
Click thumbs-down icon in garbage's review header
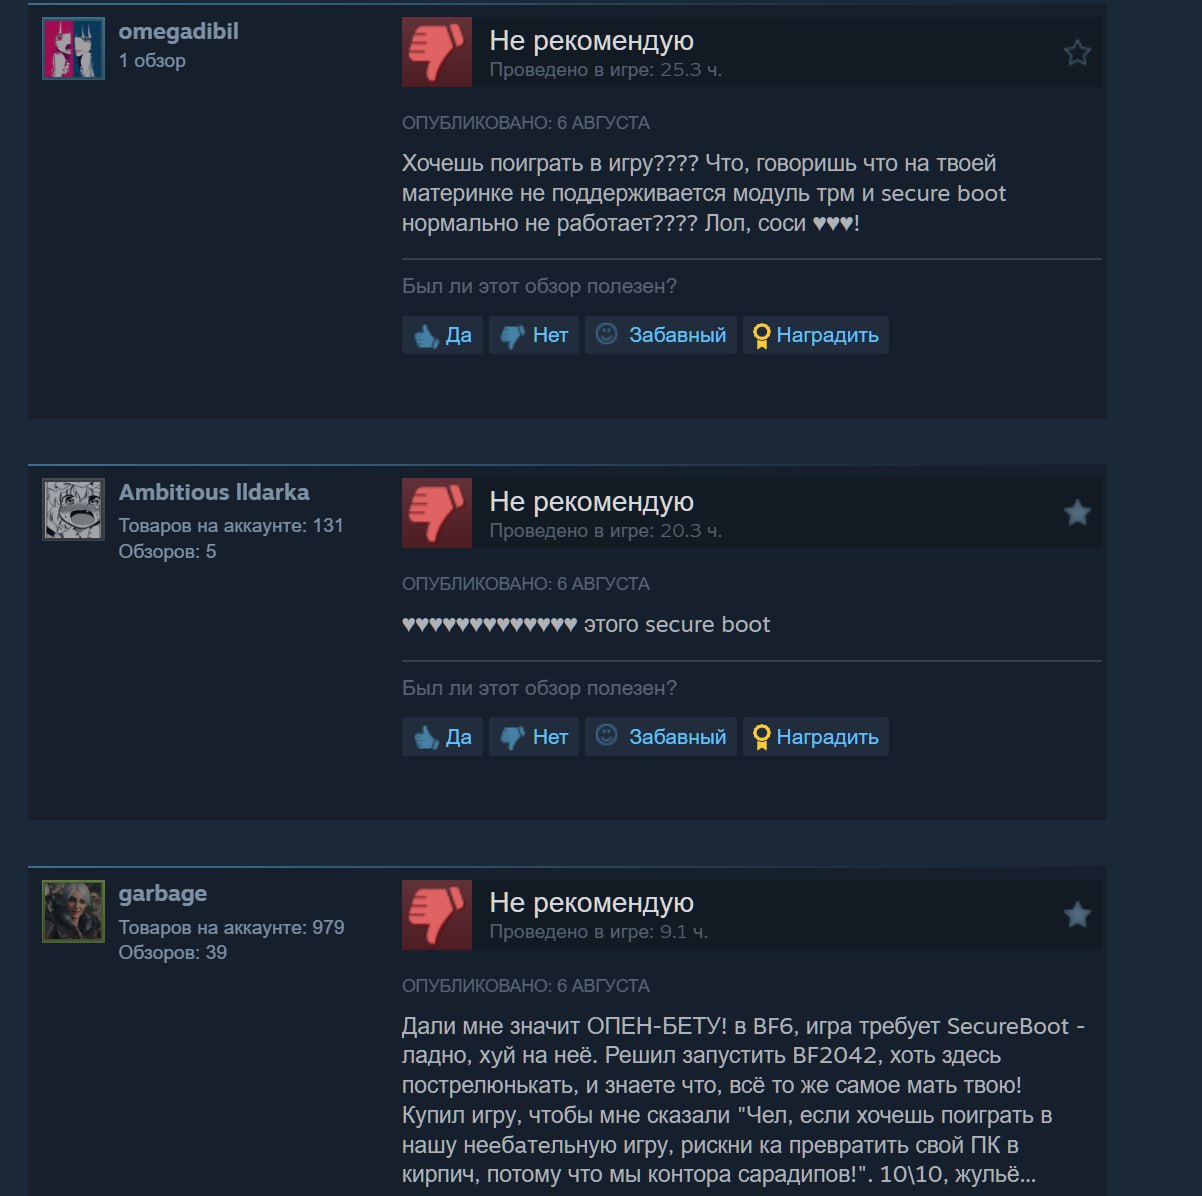click(x=437, y=915)
